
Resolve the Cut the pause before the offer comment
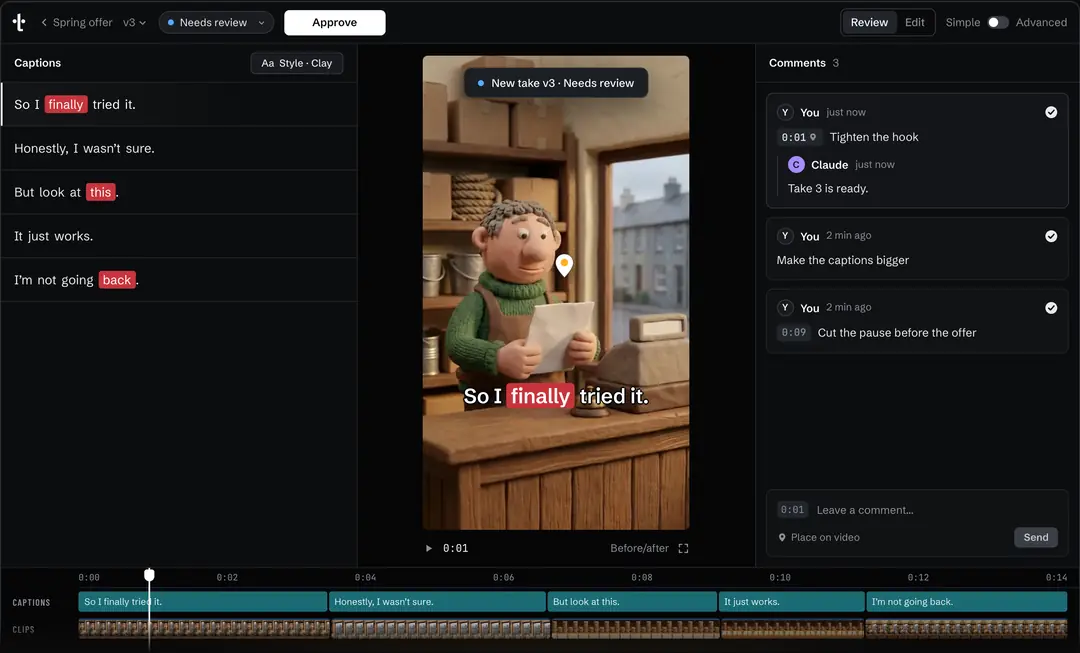point(1051,308)
